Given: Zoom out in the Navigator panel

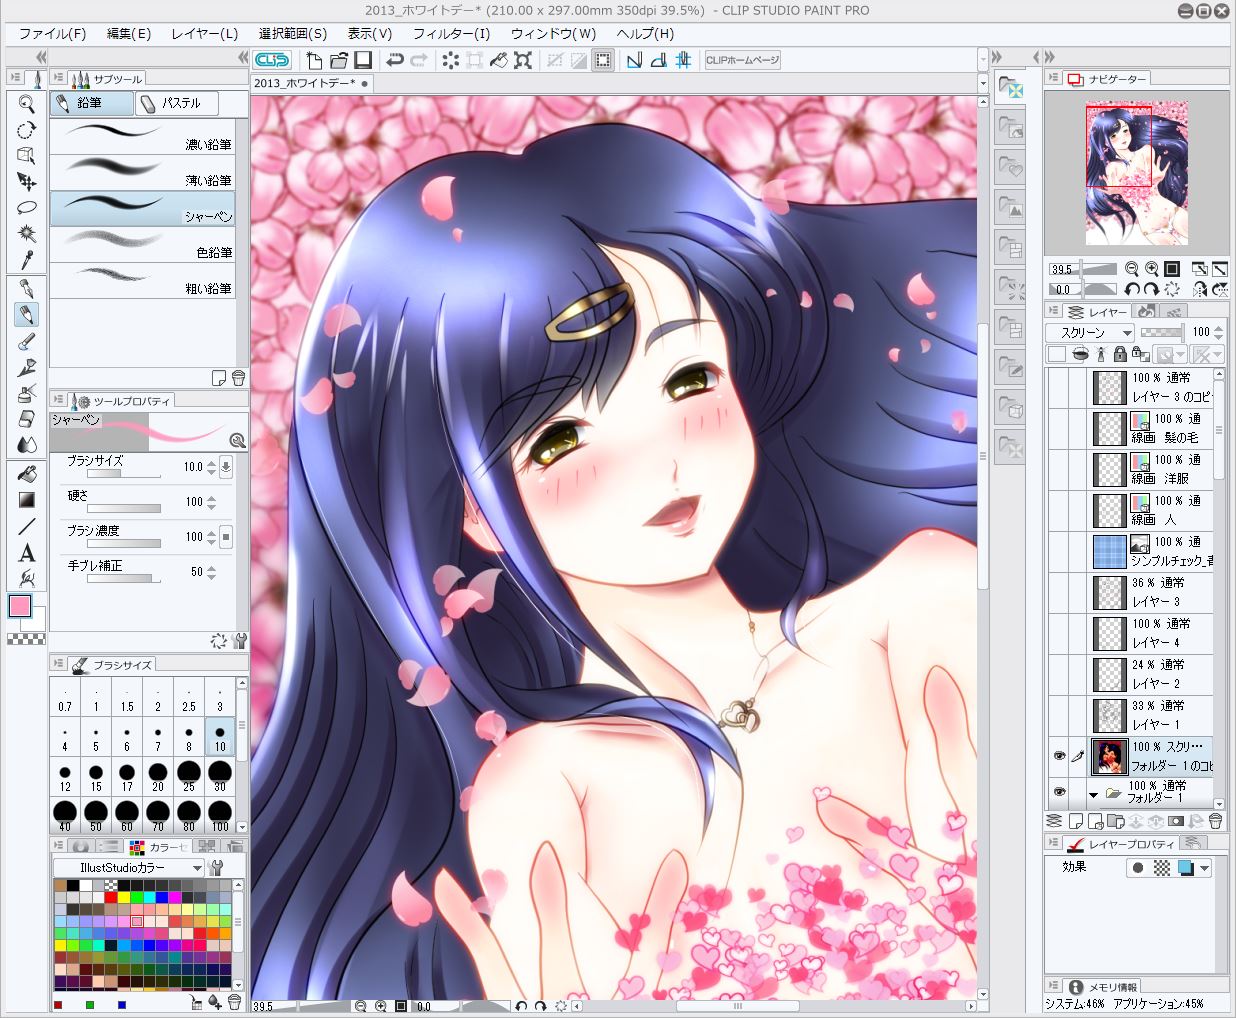Looking at the screenshot, I should click(1131, 269).
